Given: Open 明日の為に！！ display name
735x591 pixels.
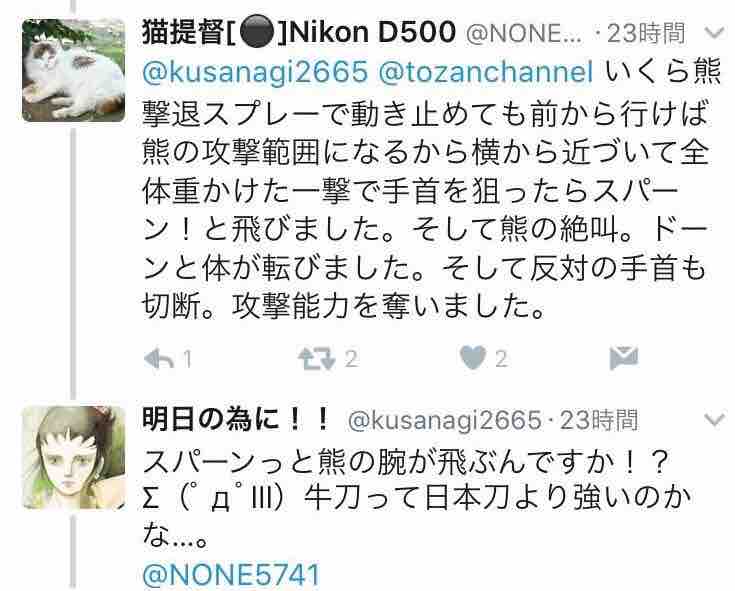Looking at the screenshot, I should tap(236, 419).
